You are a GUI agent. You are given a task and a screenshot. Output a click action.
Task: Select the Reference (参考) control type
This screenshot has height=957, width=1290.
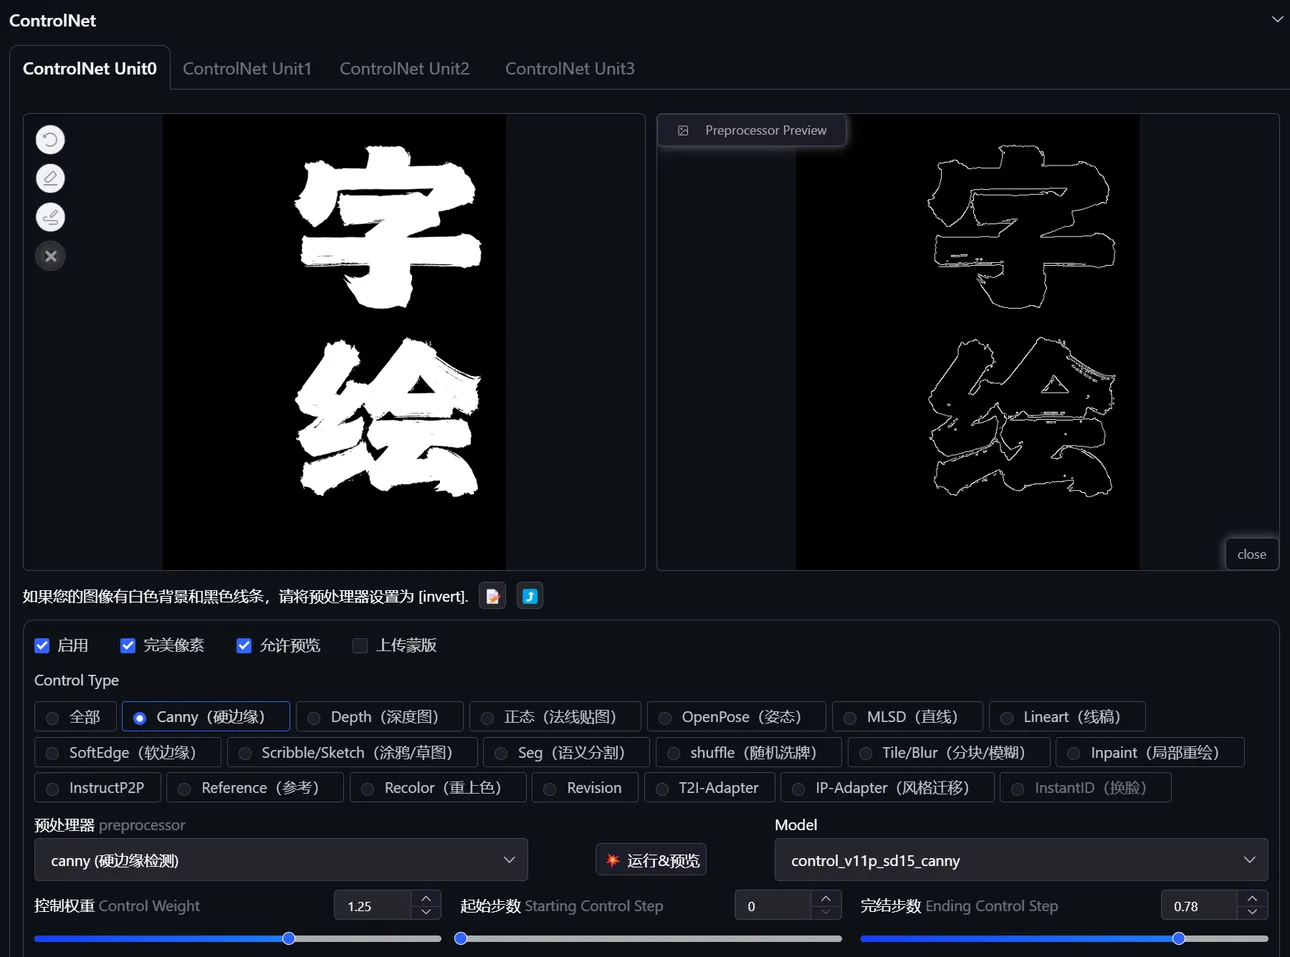pos(255,788)
